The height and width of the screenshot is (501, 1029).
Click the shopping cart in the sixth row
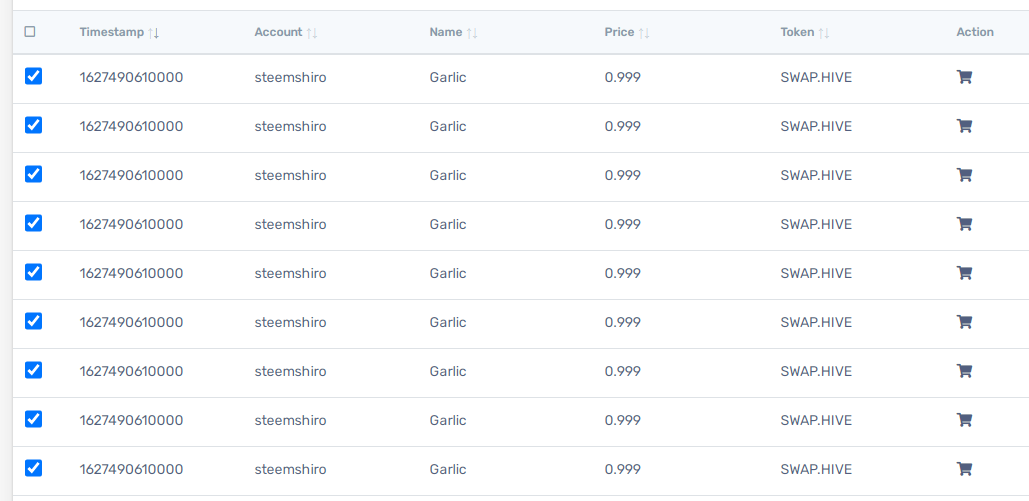[x=964, y=322]
